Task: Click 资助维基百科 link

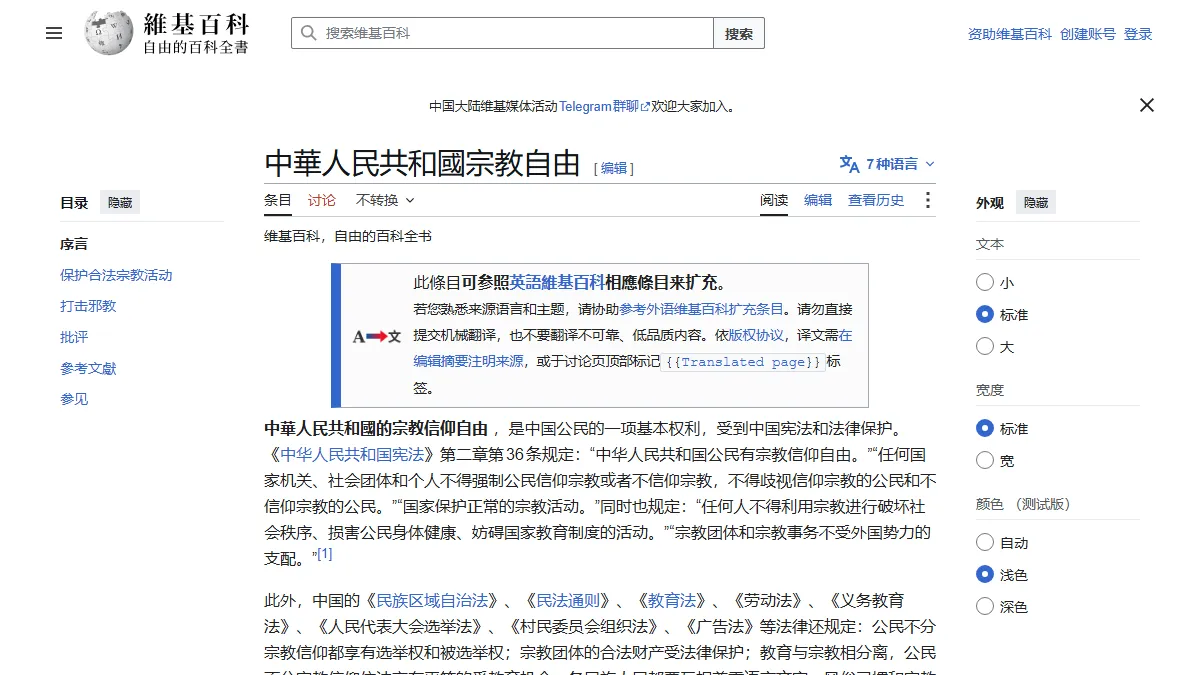Action: click(1010, 34)
